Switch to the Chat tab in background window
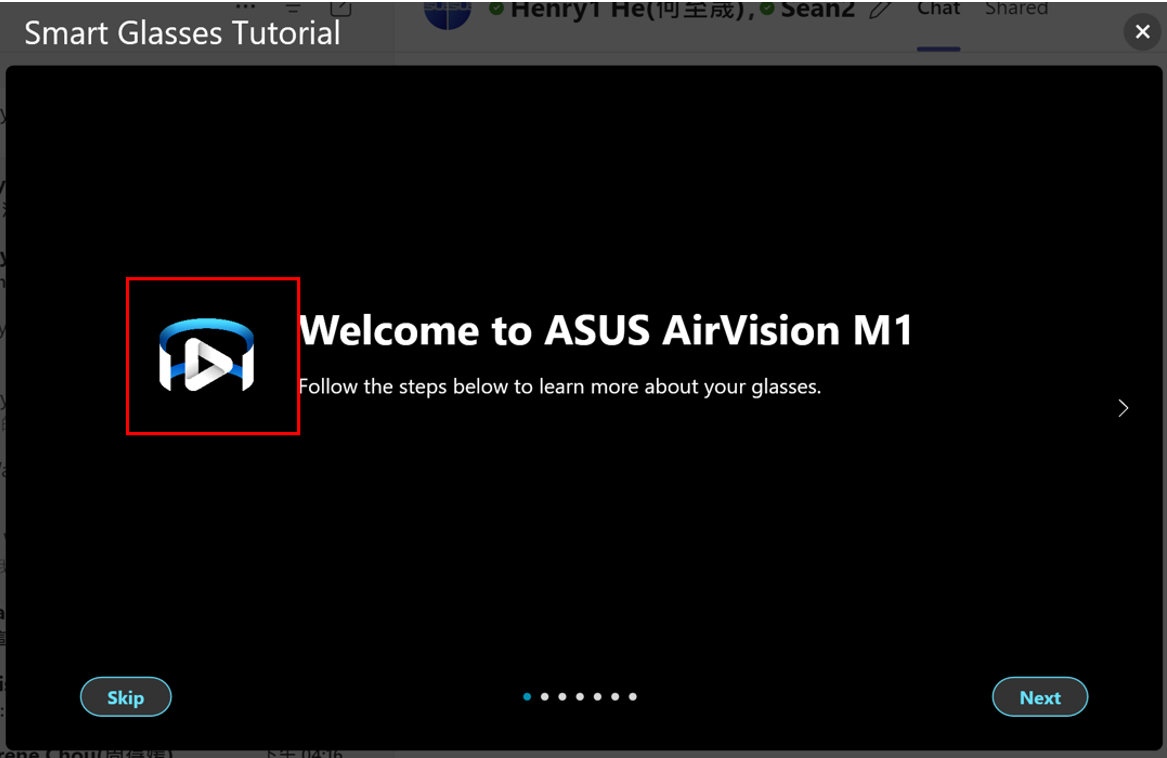 click(x=938, y=9)
